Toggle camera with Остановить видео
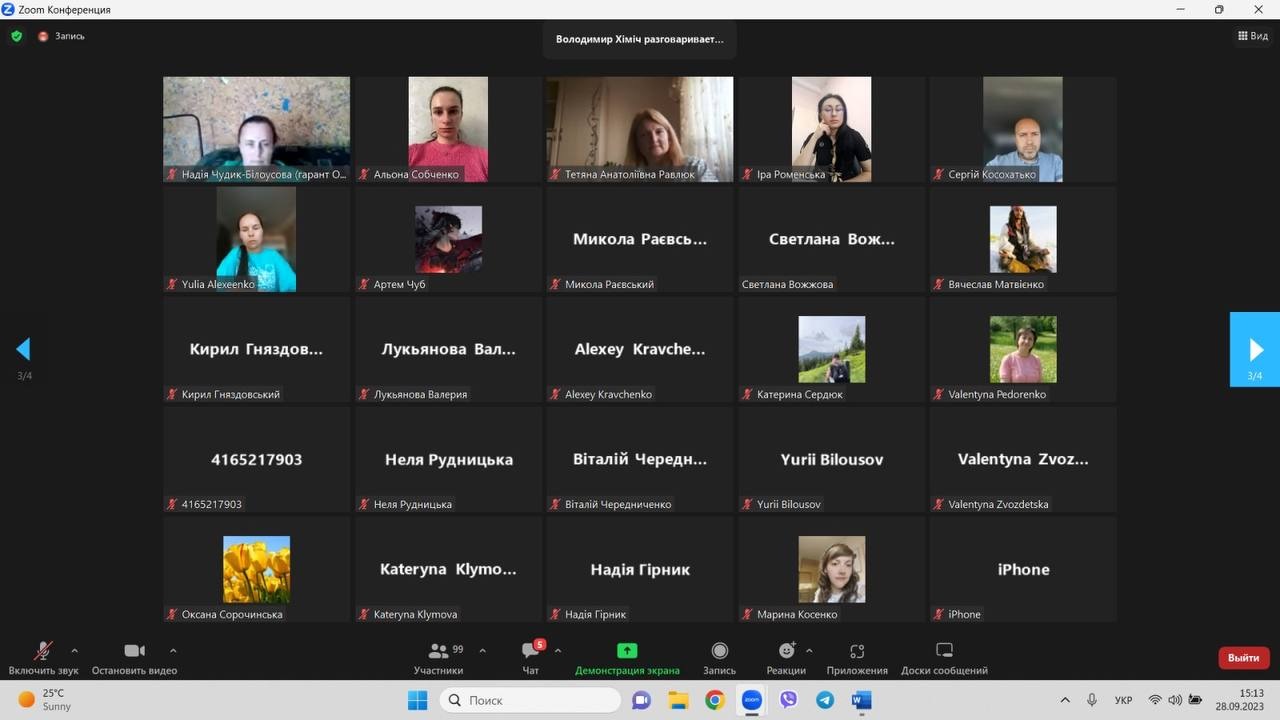1280x720 pixels. (134, 658)
